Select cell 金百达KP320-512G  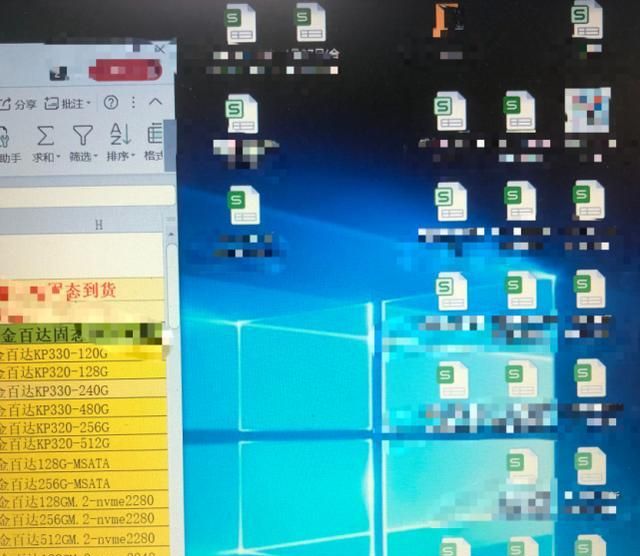[x=83, y=444]
